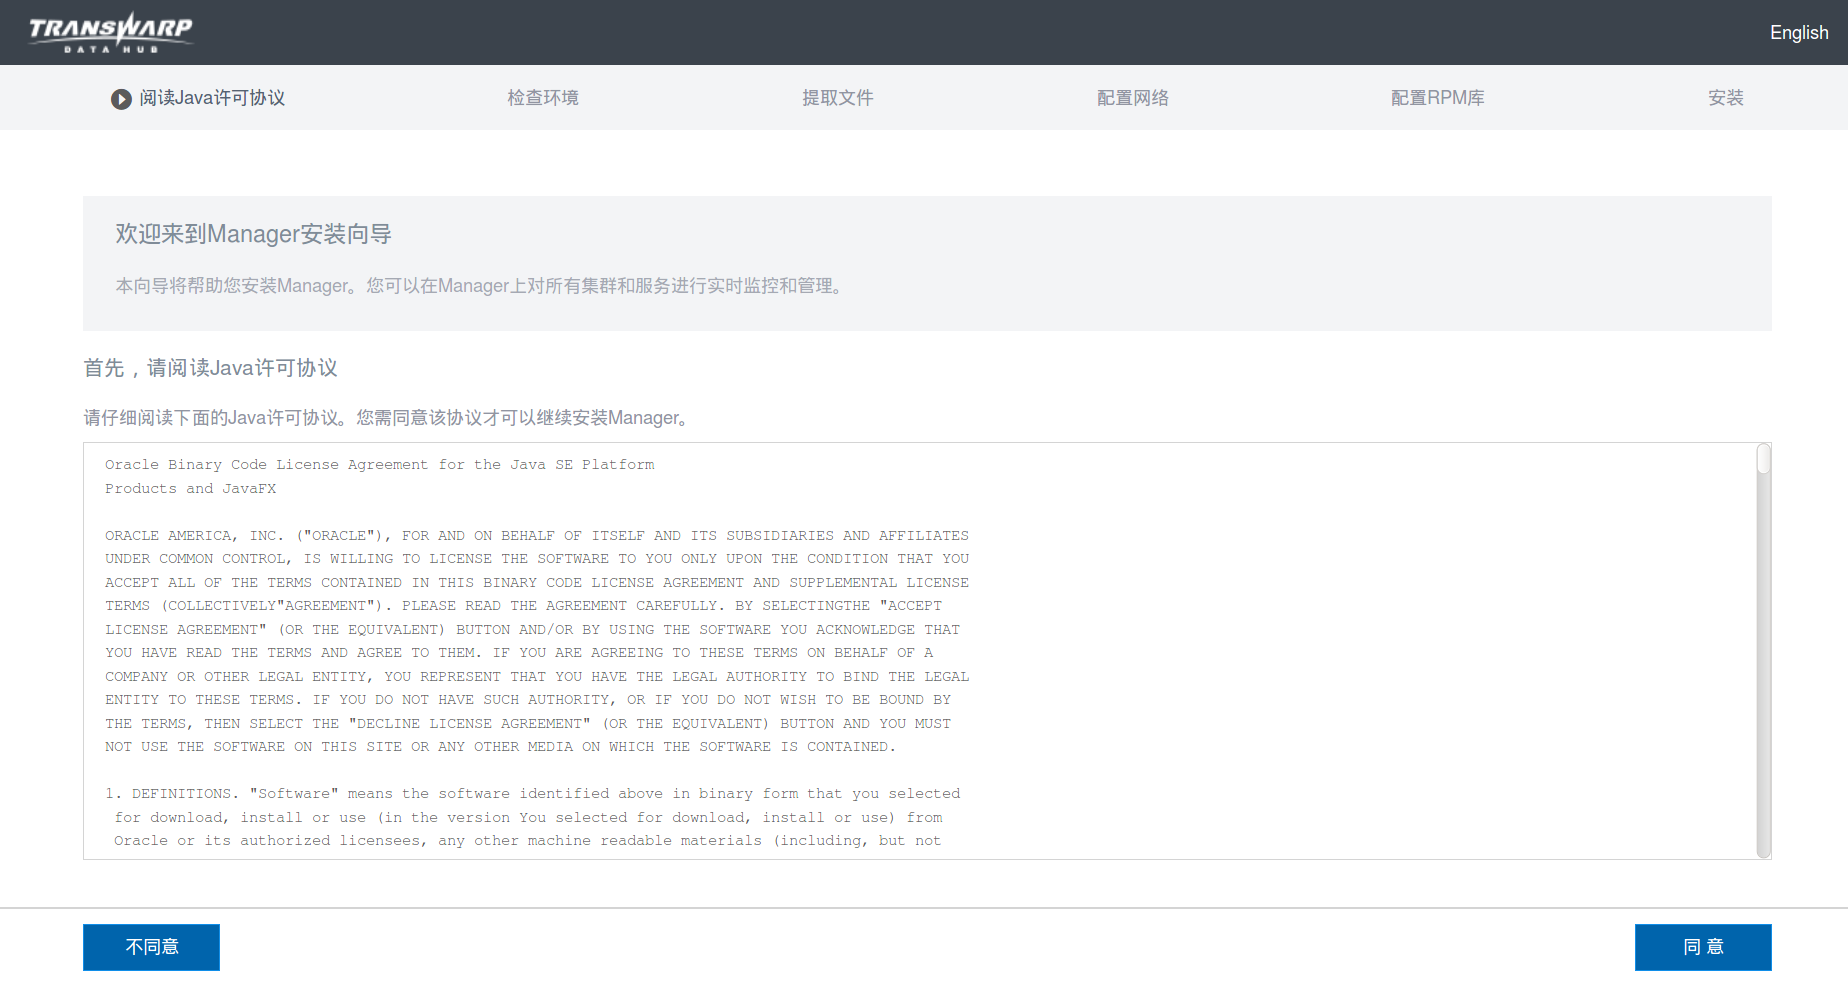Click the 不同意 button
The image size is (1848, 981).
(x=151, y=947)
